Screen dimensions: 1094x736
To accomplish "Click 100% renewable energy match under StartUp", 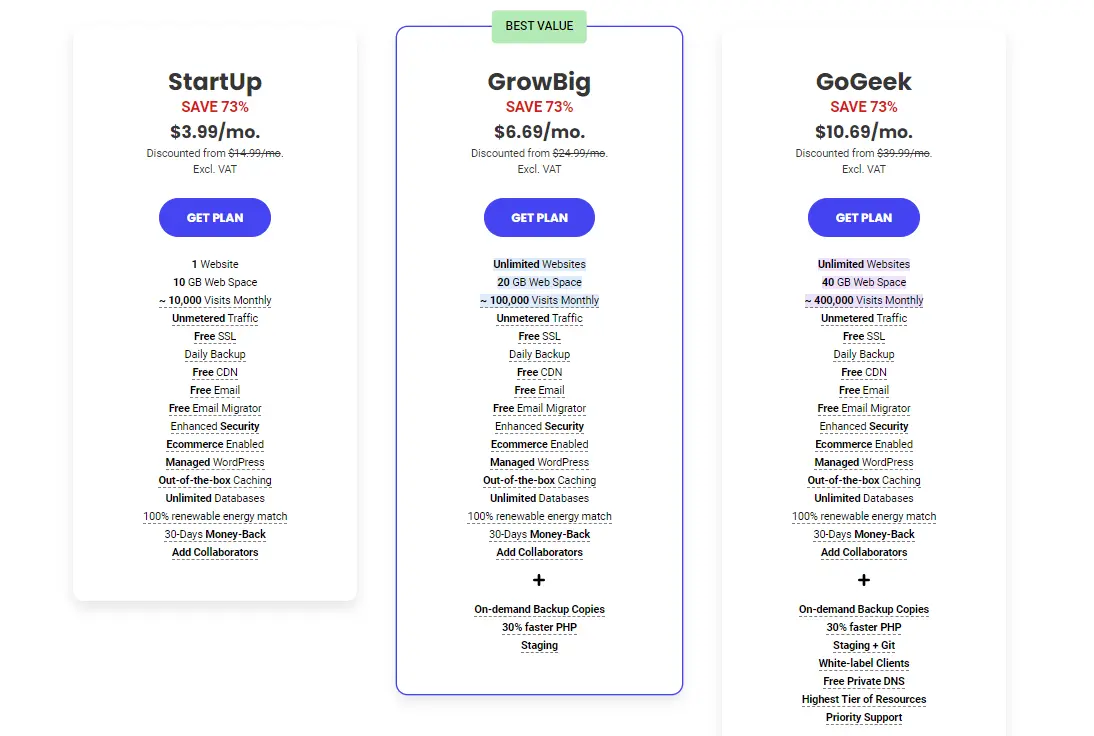I will pos(214,516).
